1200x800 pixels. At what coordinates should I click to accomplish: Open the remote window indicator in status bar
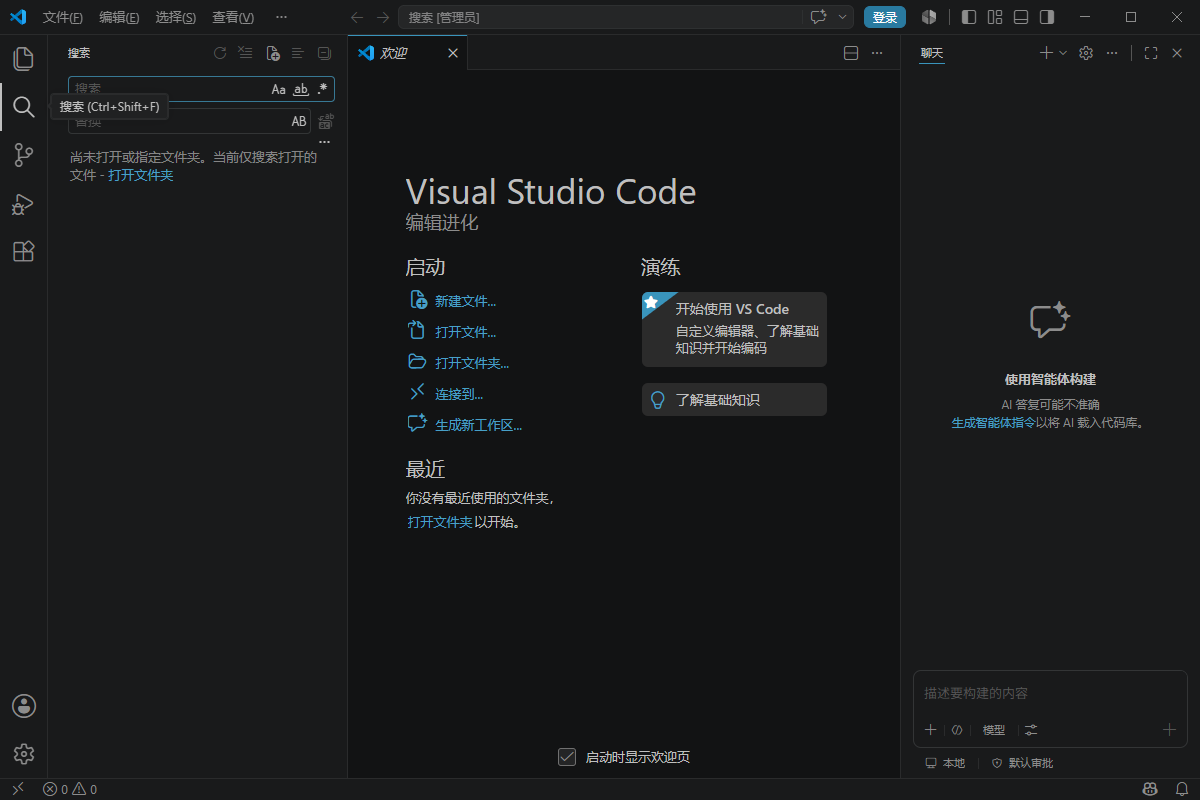(17, 789)
